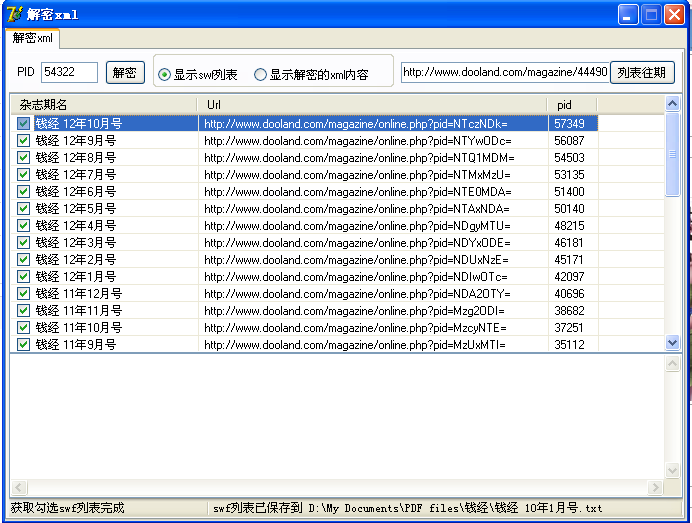Toggle the 钱经 12年5月号 checkbox
The image size is (692, 523).
click(23, 209)
